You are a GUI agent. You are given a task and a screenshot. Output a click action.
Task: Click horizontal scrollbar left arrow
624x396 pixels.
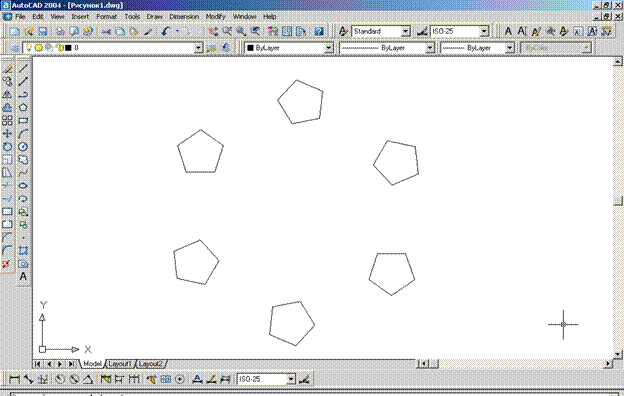423,363
